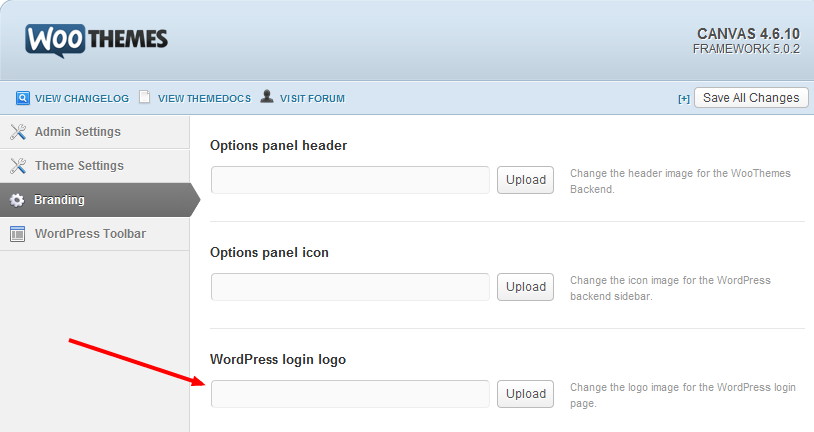Click the View Changelog magnifier icon
This screenshot has height=432, width=814.
pyautogui.click(x=22, y=98)
